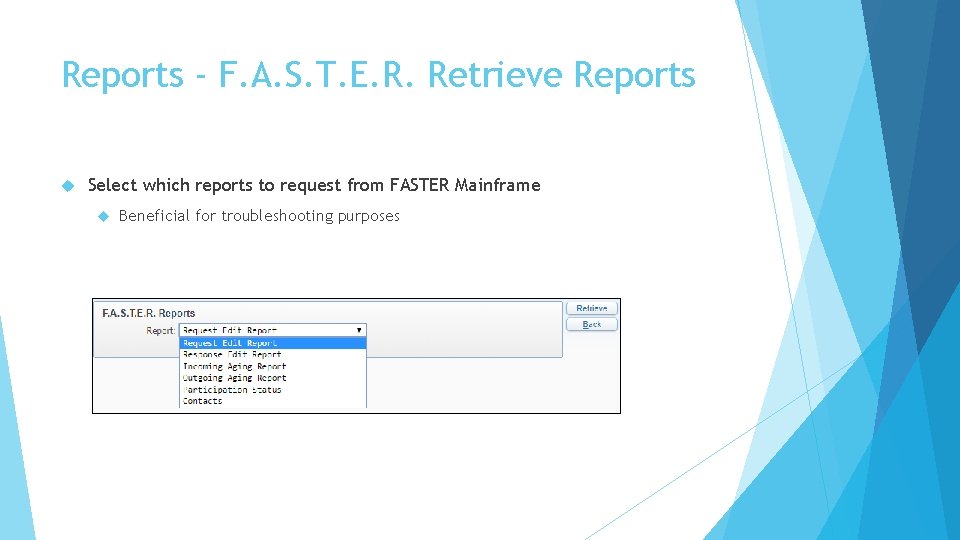960x540 pixels.
Task: Click the Retrieve button
Action: [591, 308]
